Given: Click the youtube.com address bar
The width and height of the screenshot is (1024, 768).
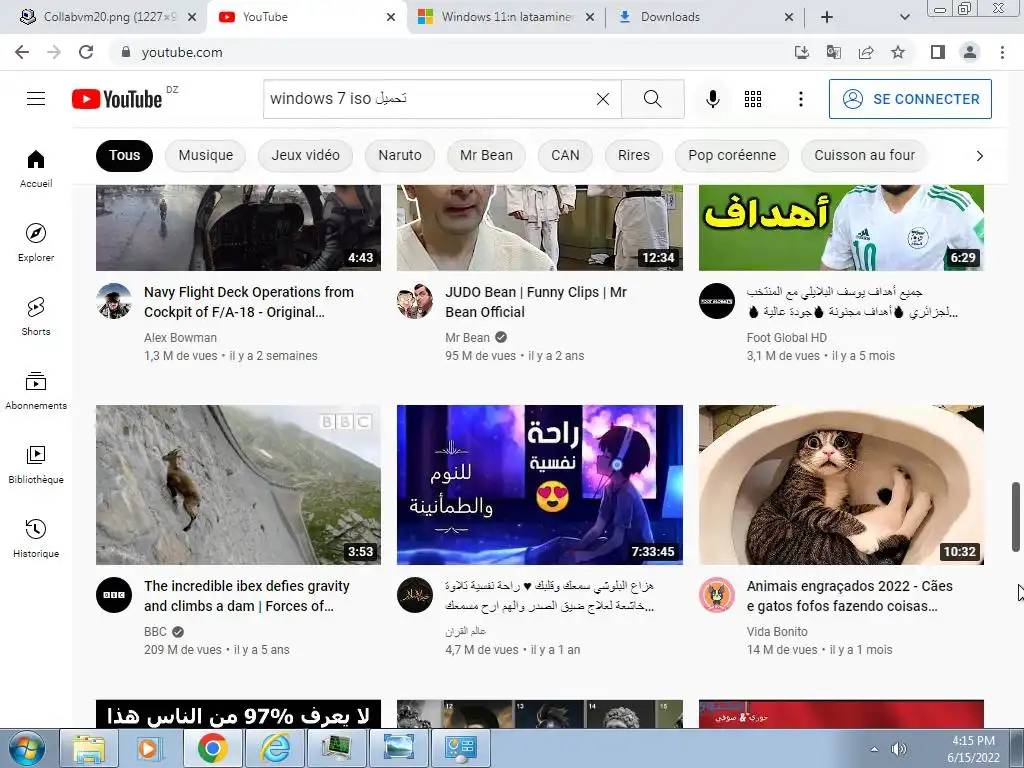Looking at the screenshot, I should pos(451,52).
